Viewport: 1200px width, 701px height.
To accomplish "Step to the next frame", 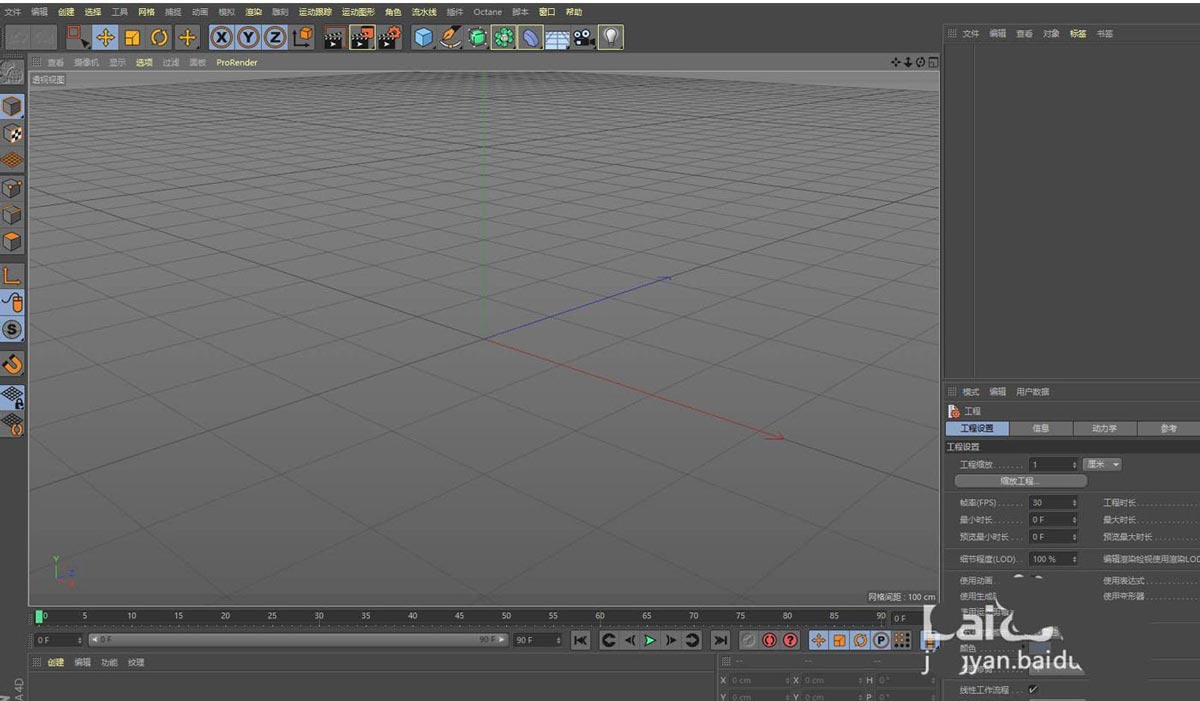I will (x=671, y=640).
